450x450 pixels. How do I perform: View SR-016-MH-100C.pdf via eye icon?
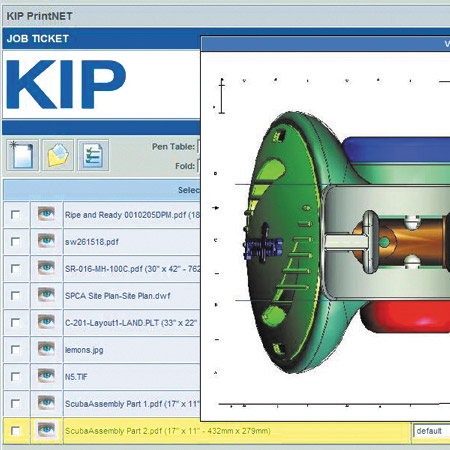click(46, 268)
